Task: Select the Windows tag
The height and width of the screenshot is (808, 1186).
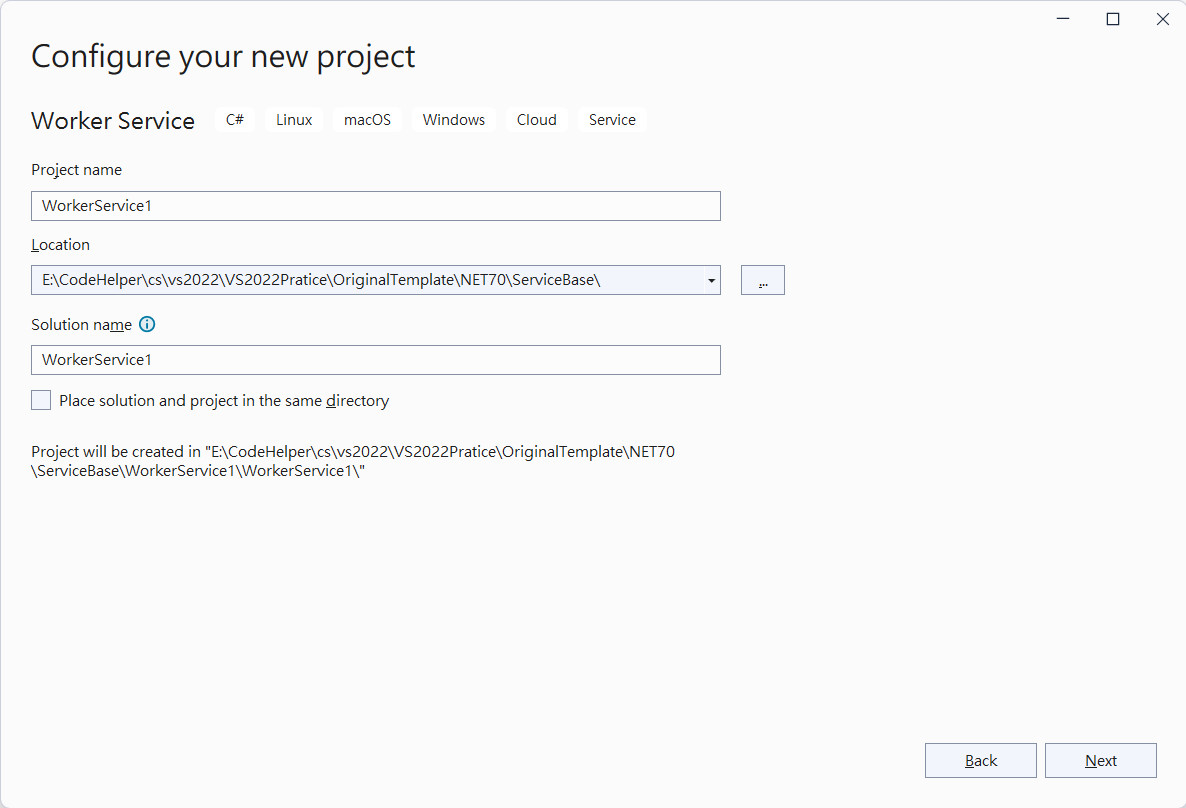Action: click(454, 120)
